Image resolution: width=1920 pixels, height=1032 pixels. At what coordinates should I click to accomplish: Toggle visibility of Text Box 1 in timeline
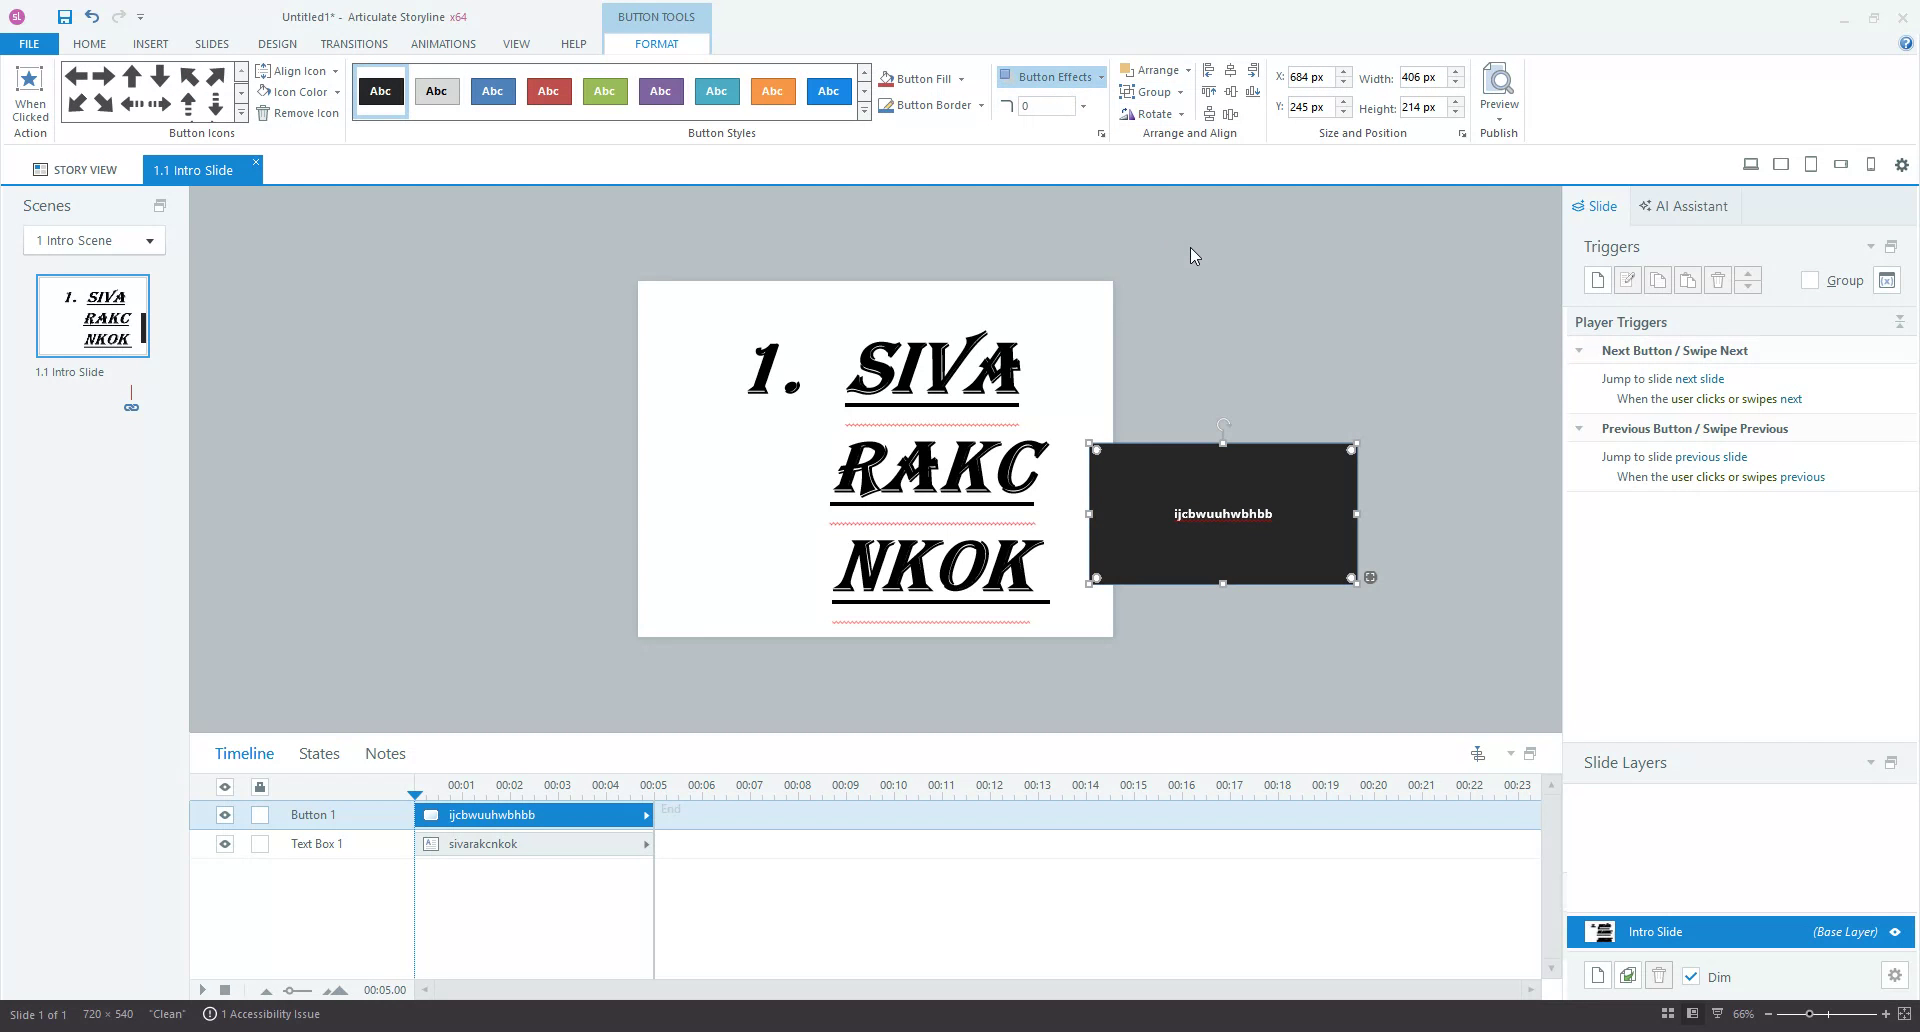(224, 844)
